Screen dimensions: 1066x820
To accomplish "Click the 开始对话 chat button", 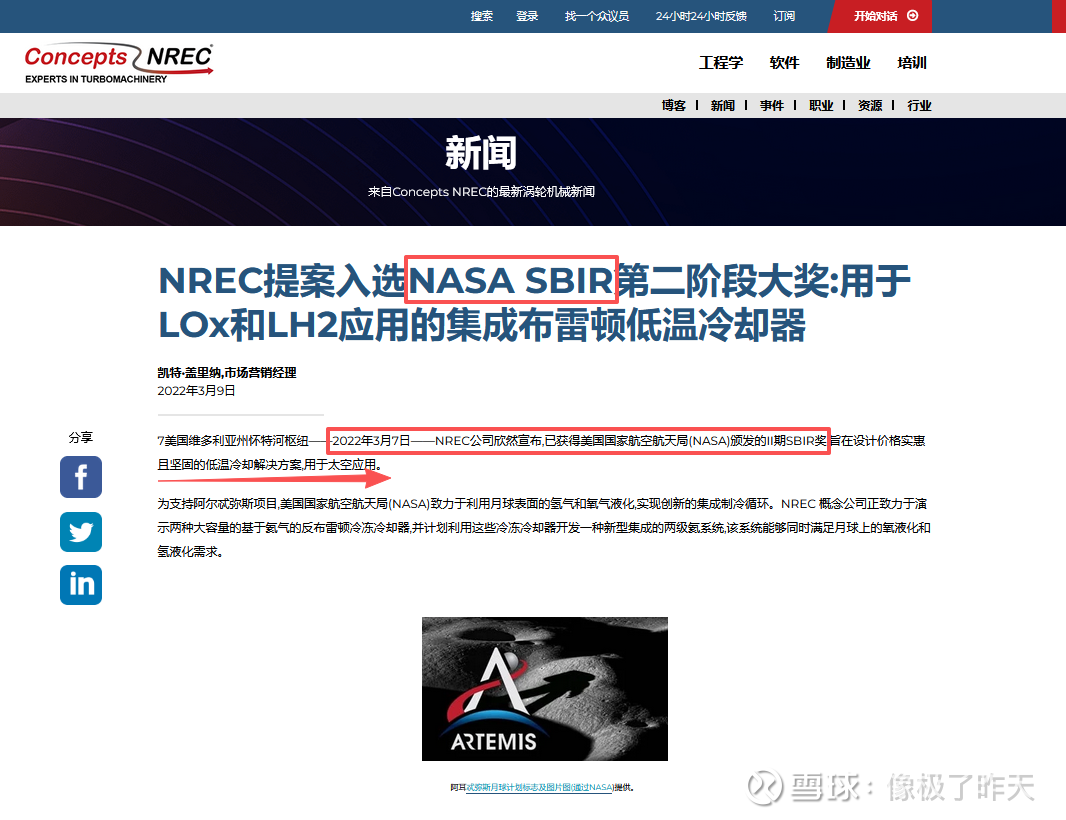I will tap(885, 16).
